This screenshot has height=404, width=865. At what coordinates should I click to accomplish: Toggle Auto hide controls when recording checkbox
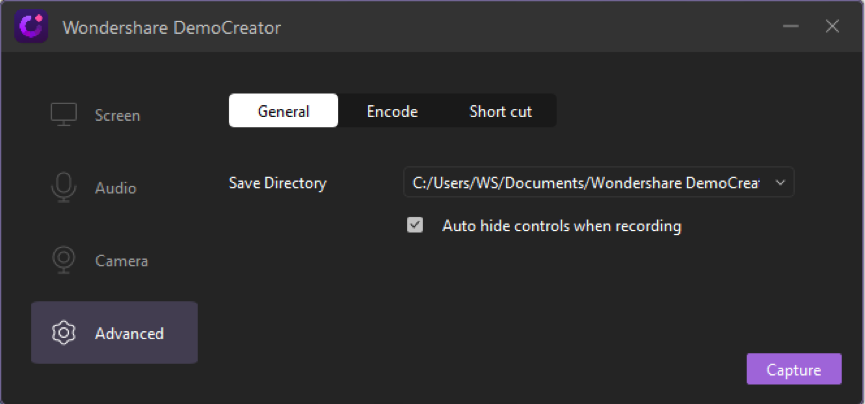coord(415,225)
